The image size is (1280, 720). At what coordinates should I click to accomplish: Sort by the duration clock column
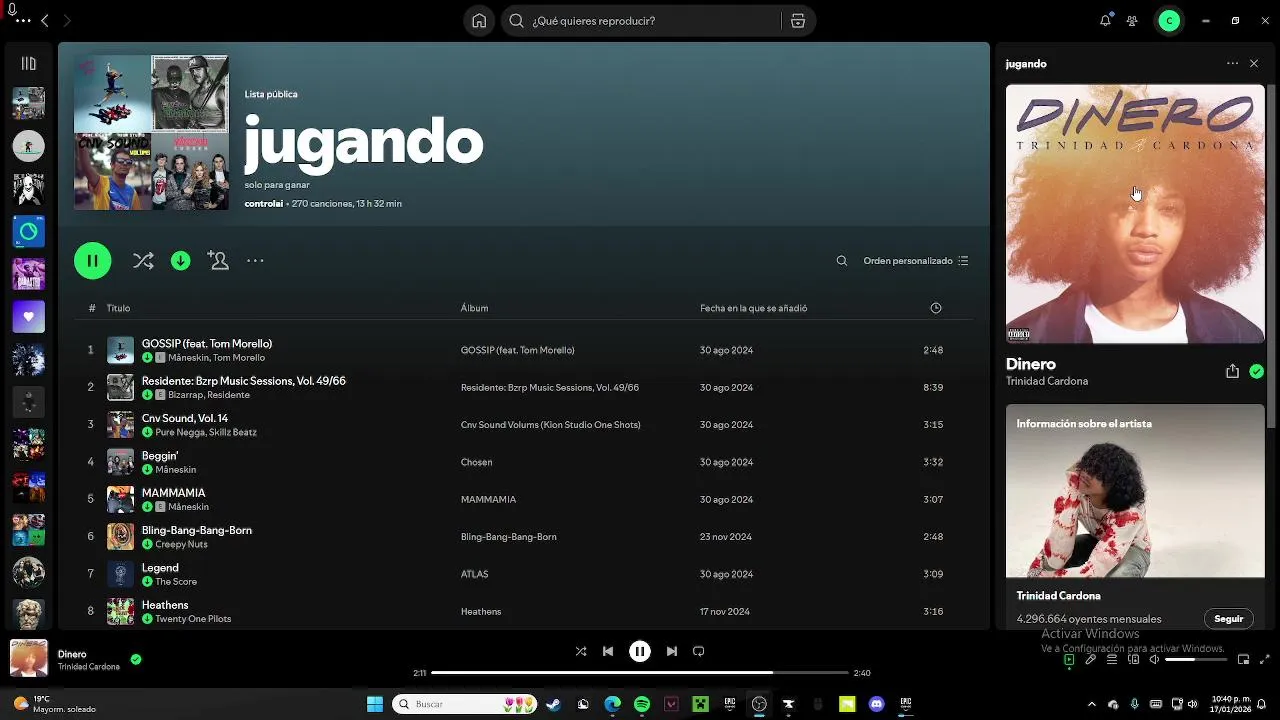936,308
